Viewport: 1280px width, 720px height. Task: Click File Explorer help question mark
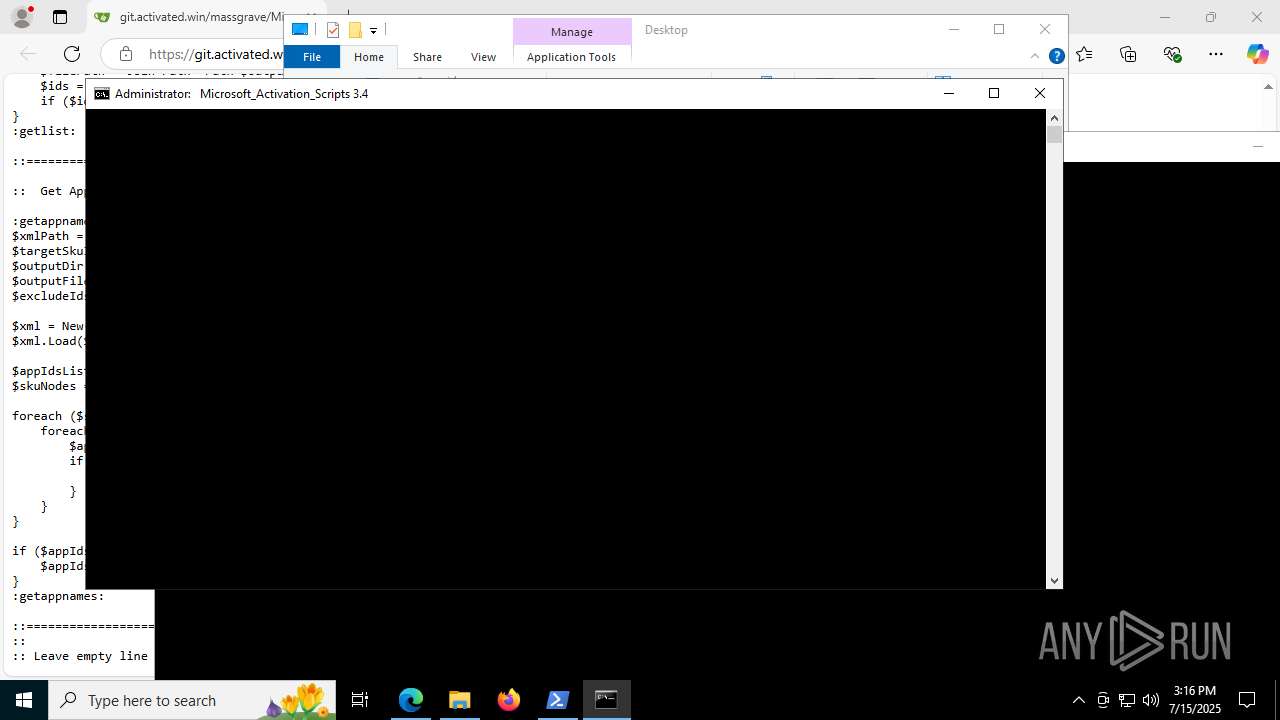coord(1056,57)
